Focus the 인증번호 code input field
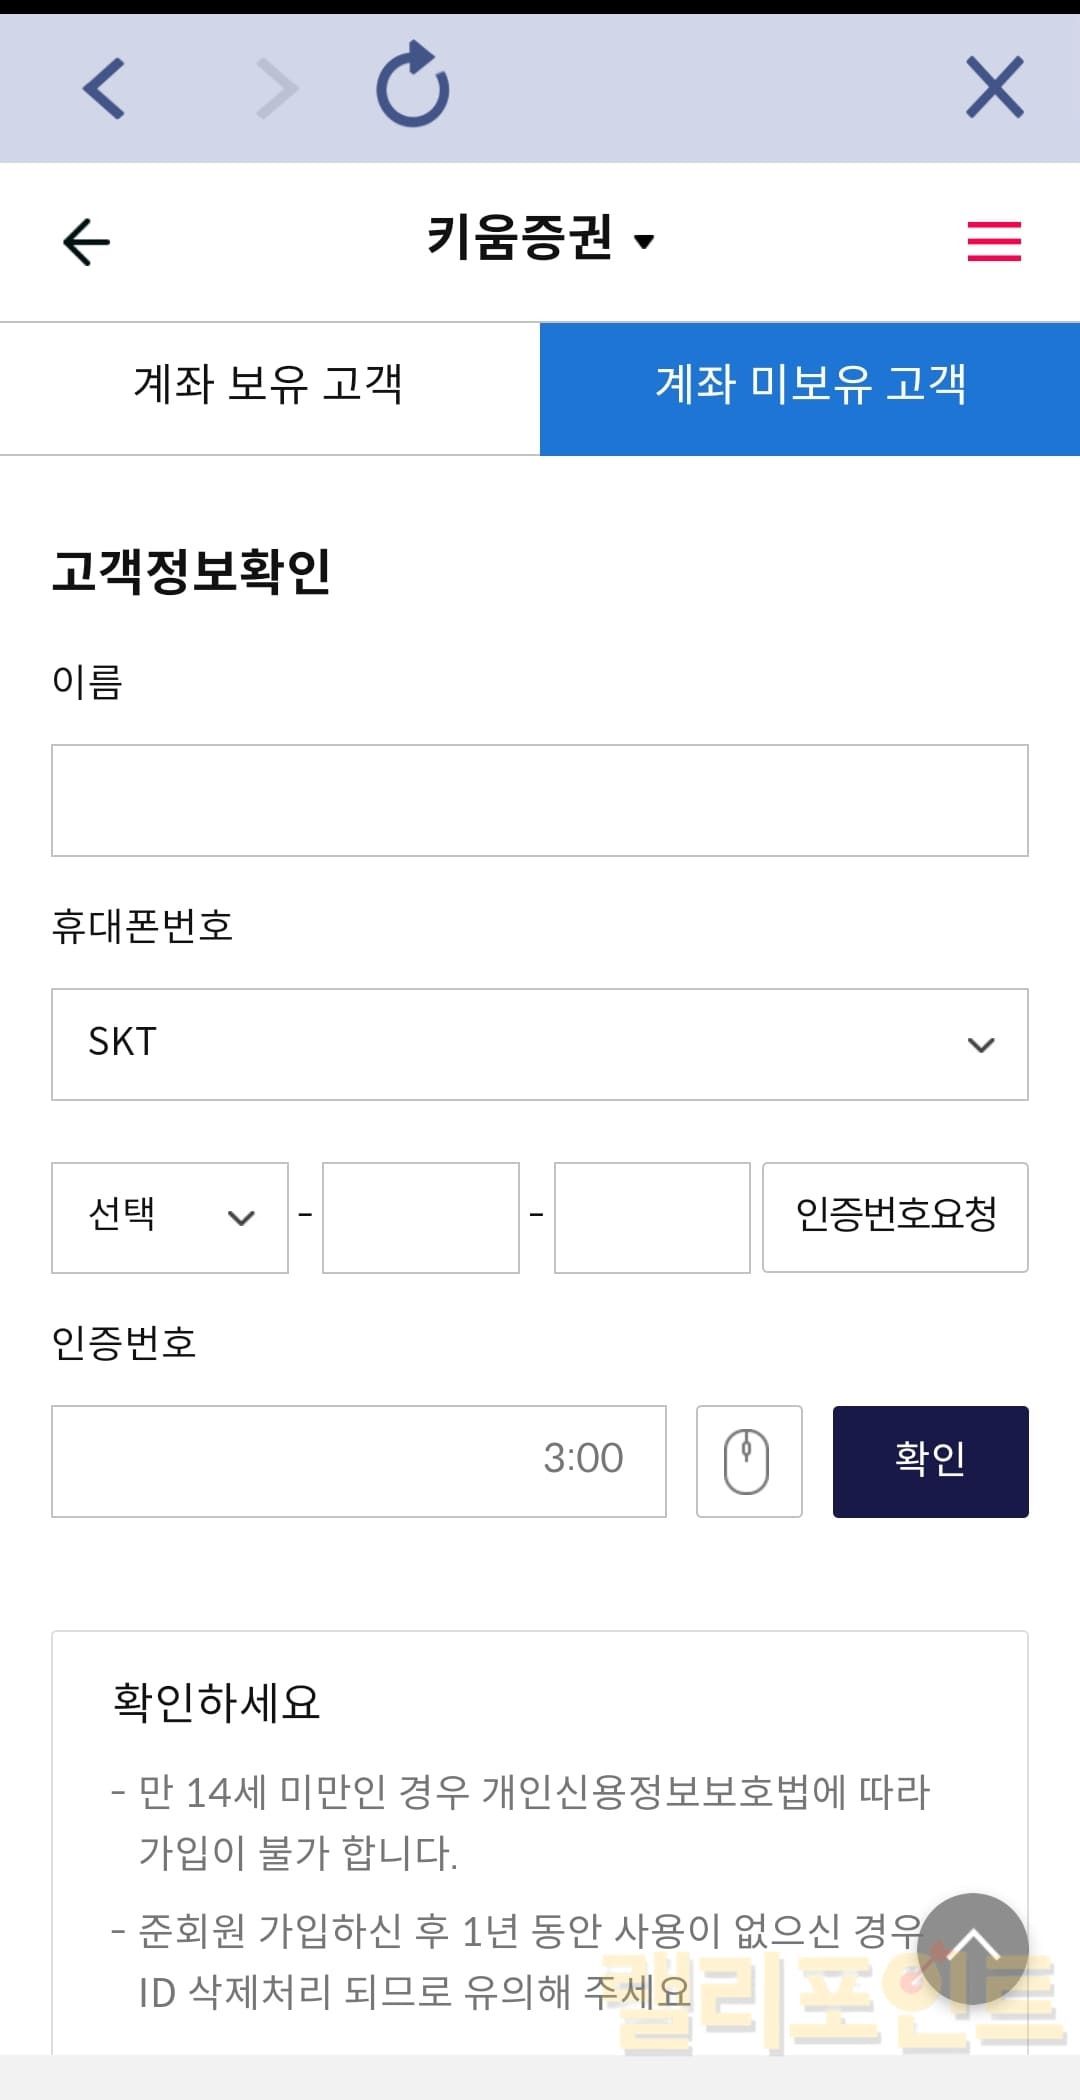1080x2100 pixels. tap(300, 1461)
